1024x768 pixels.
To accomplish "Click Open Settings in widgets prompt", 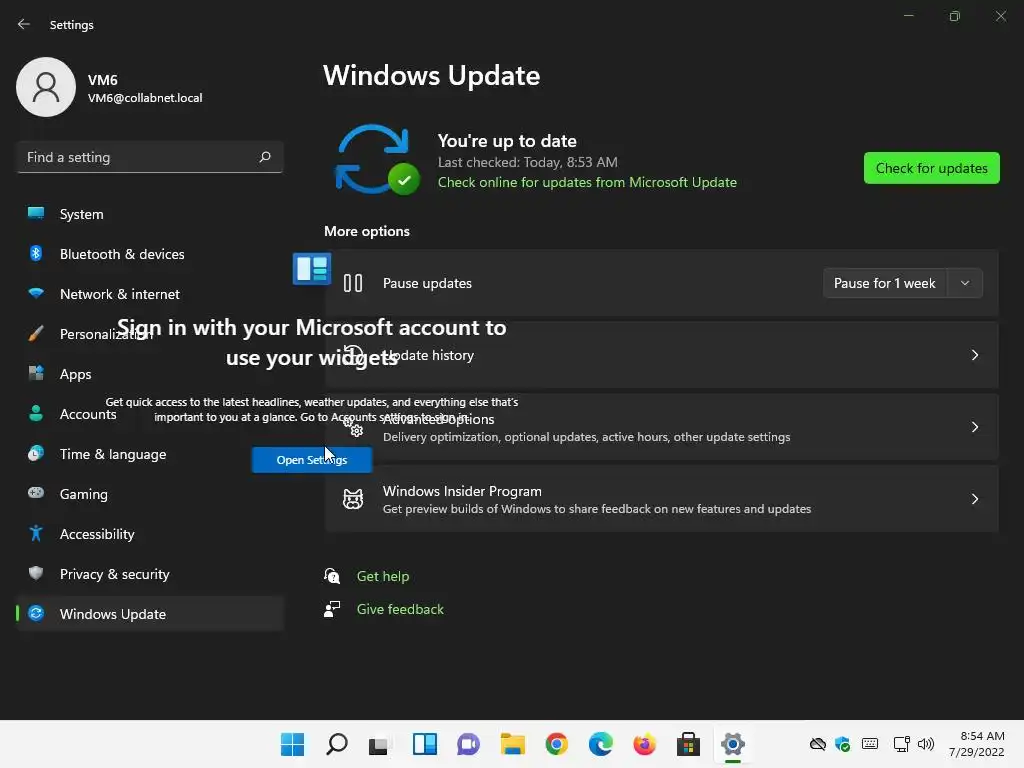I will coord(312,460).
